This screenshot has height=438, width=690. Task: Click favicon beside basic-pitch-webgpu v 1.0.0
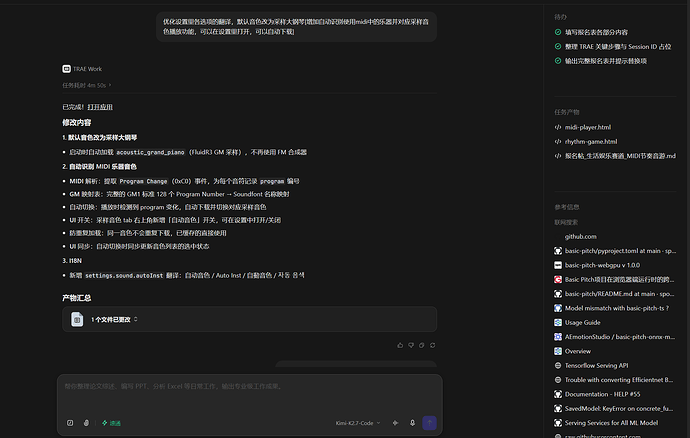pos(558,265)
